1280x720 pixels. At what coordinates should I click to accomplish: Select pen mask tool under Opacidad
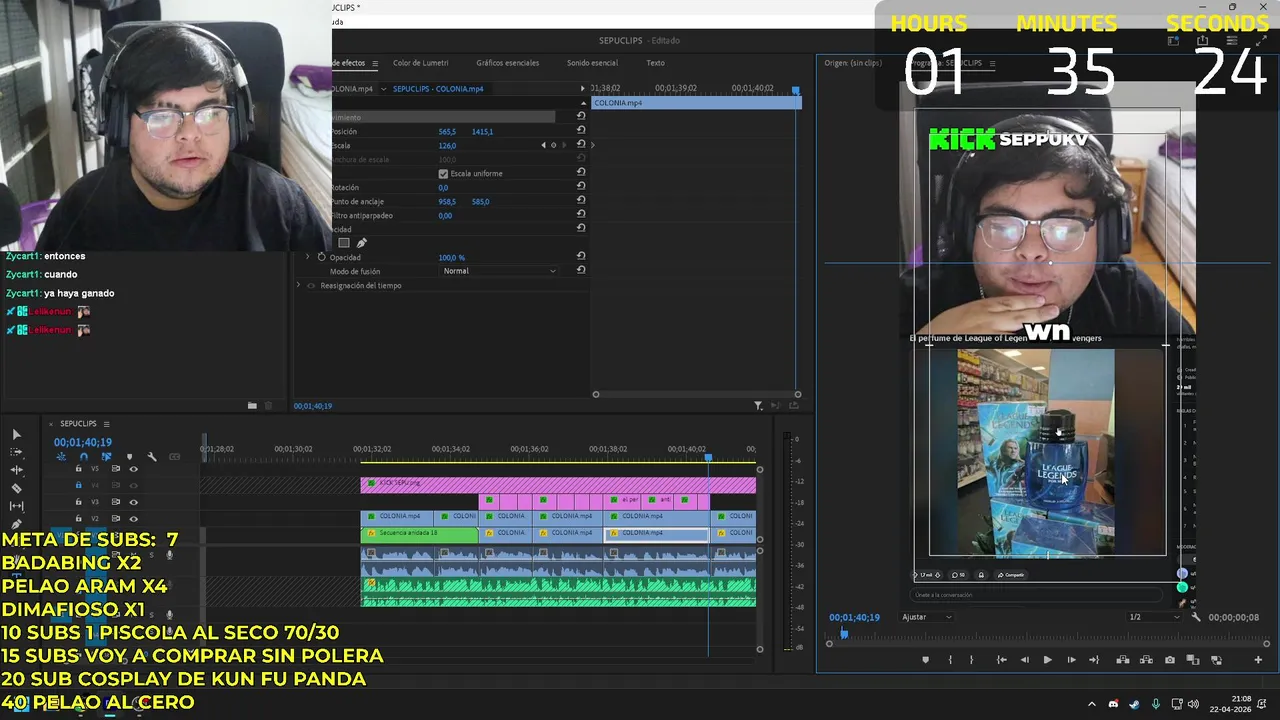[362, 243]
